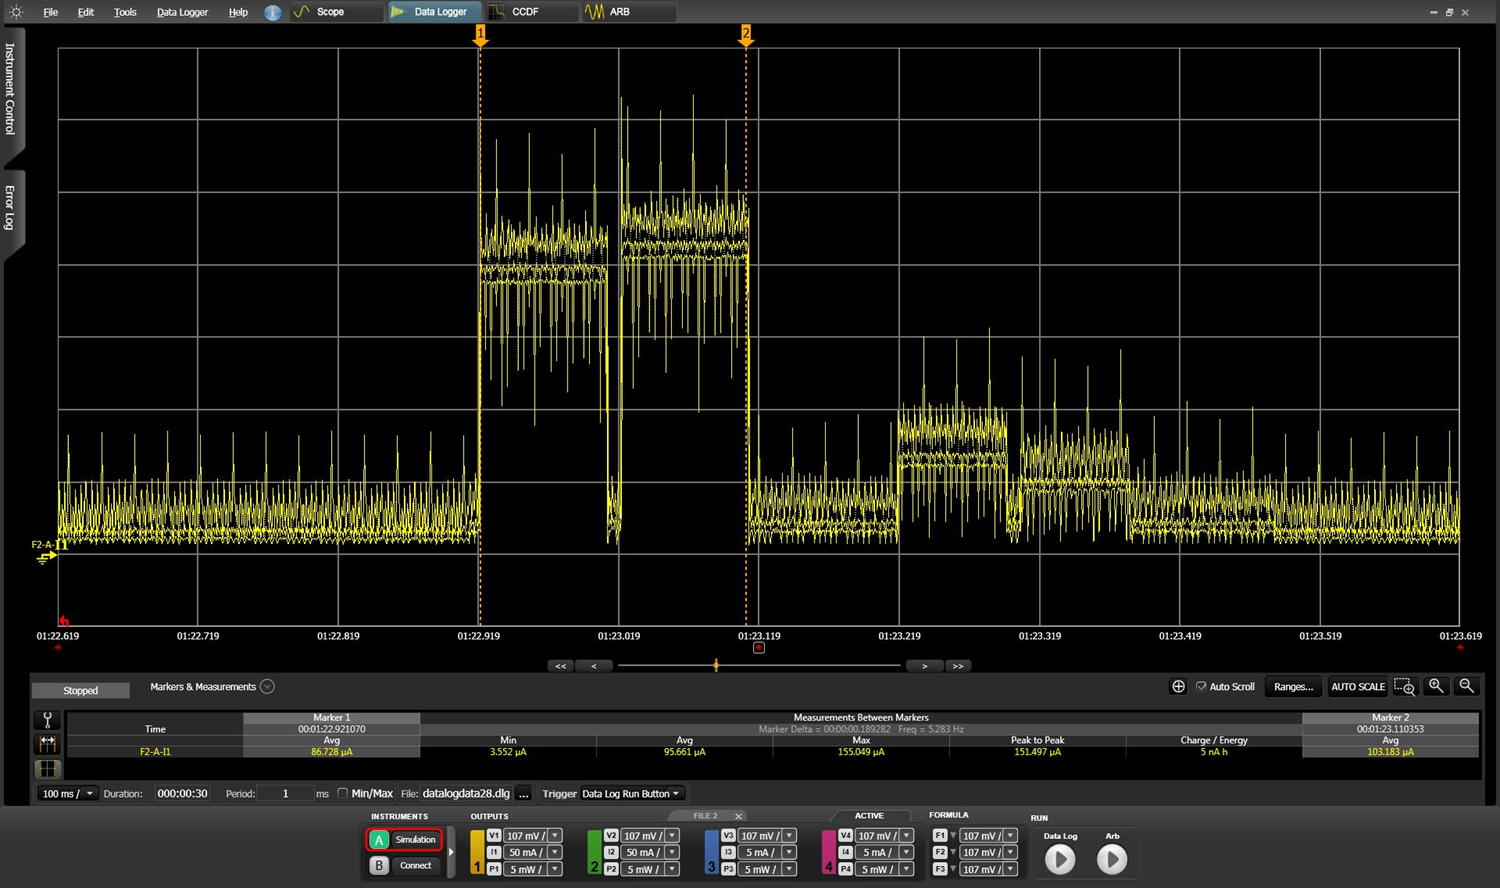
Task: Click the crosshair center icon beside Auto Scroll
Action: (x=1178, y=687)
